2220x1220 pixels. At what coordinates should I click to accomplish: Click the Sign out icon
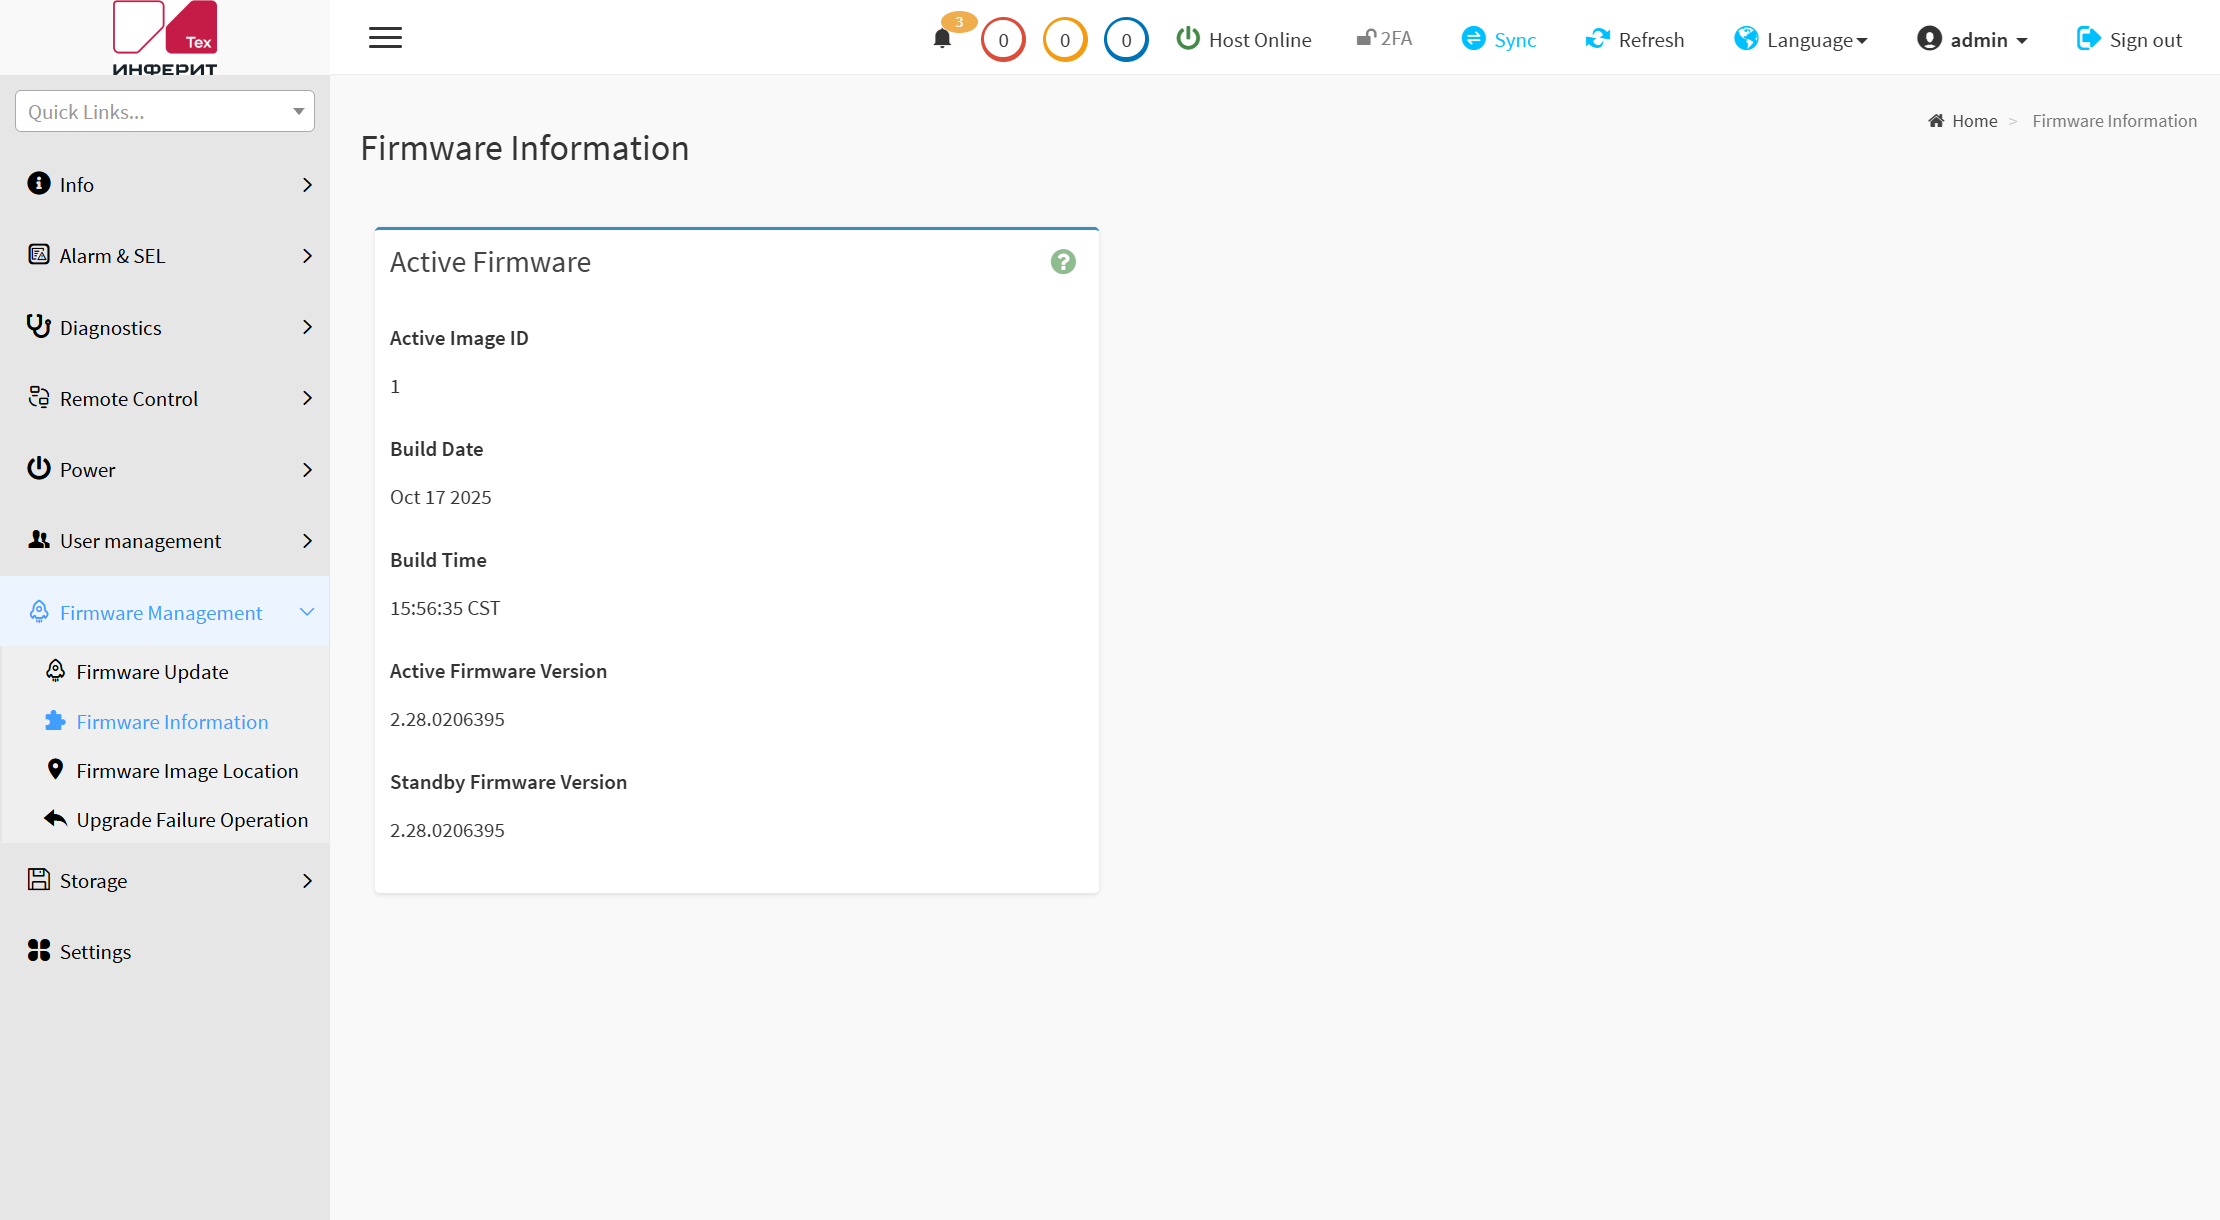(x=2089, y=39)
